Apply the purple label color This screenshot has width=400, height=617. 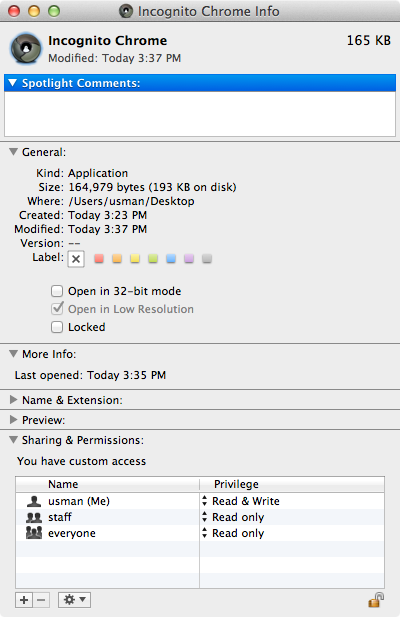(x=189, y=259)
